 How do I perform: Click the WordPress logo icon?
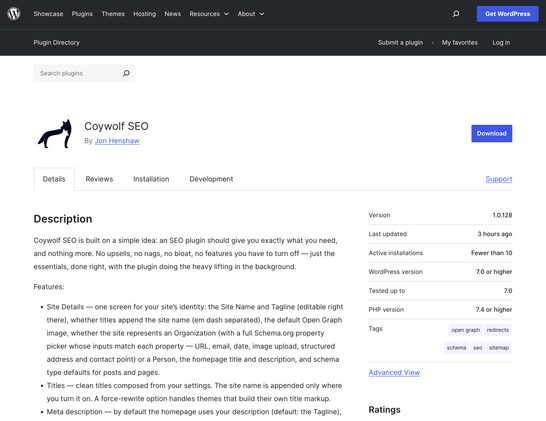[14, 14]
